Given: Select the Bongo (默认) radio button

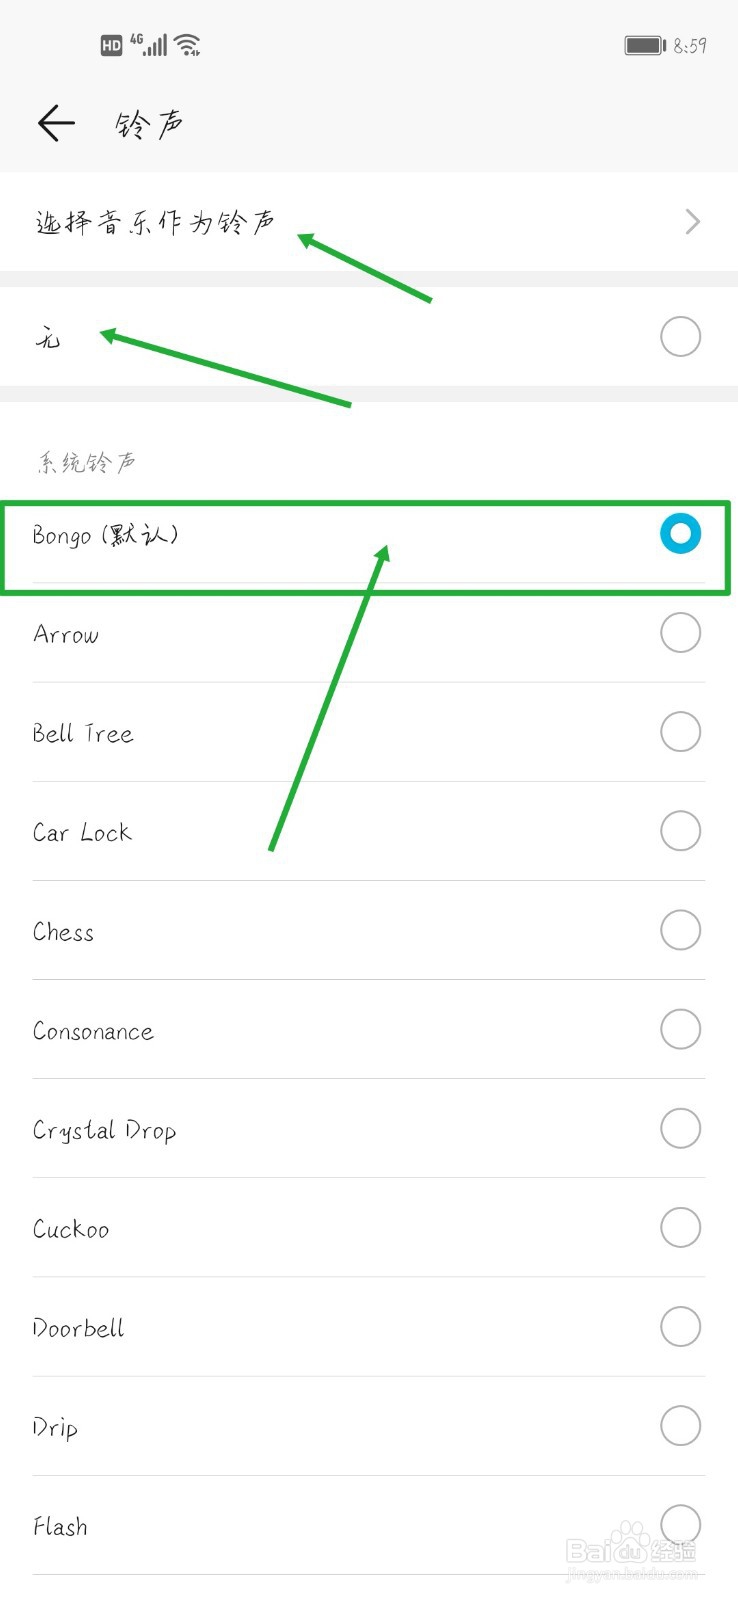Looking at the screenshot, I should 680,533.
